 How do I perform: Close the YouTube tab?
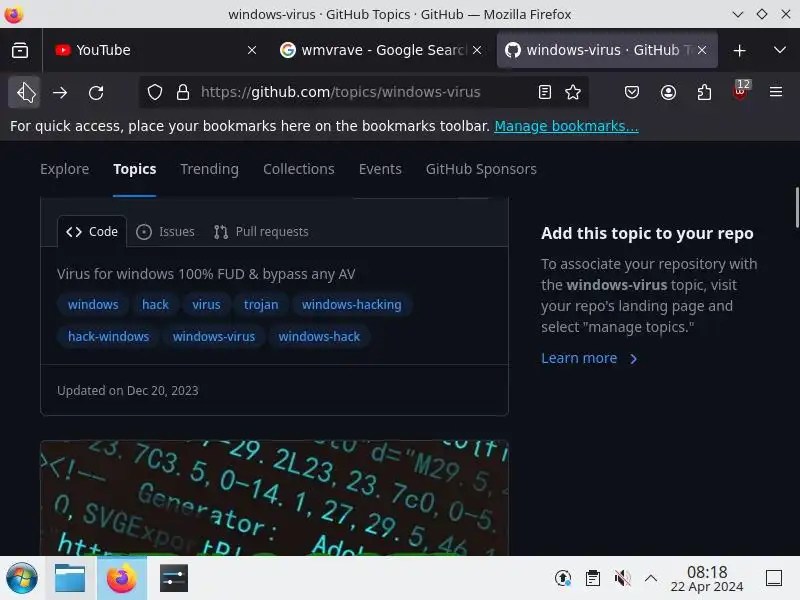[x=252, y=50]
